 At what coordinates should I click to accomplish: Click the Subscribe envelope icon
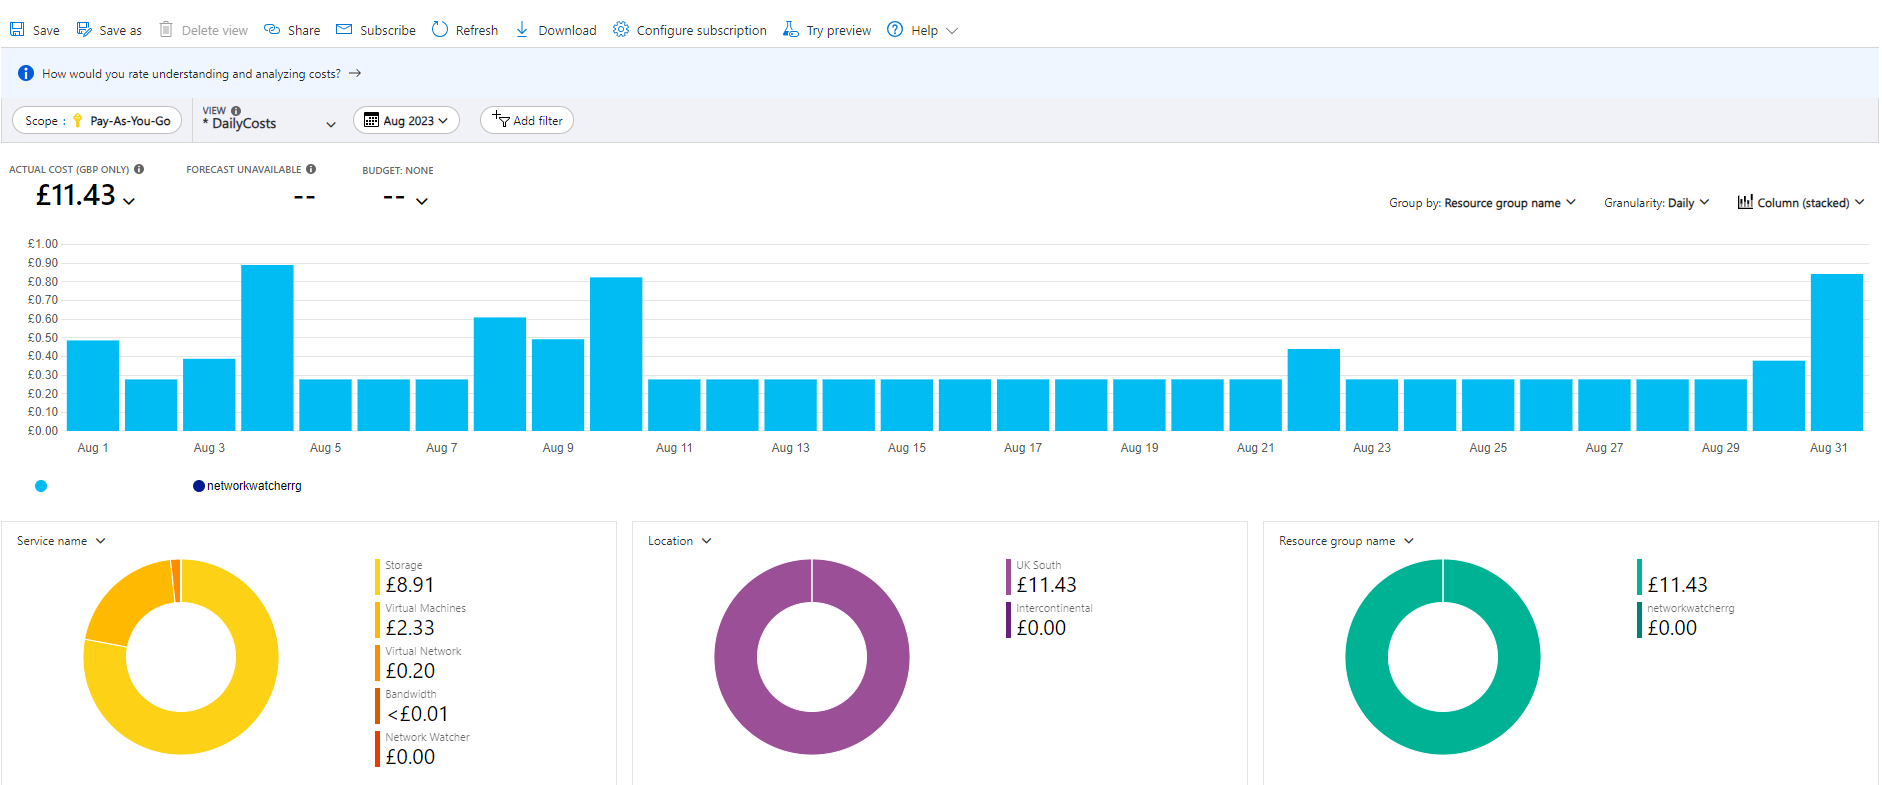point(344,30)
